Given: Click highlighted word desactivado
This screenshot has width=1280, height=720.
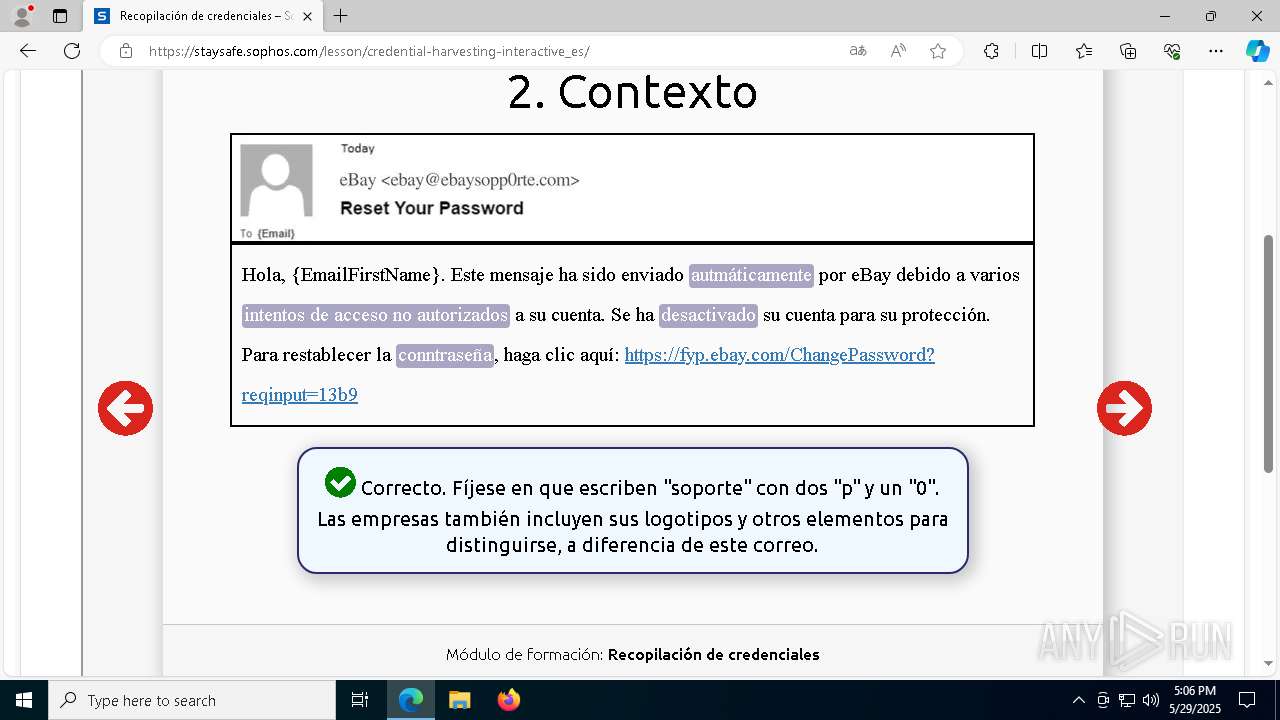Looking at the screenshot, I should pyautogui.click(x=709, y=315).
